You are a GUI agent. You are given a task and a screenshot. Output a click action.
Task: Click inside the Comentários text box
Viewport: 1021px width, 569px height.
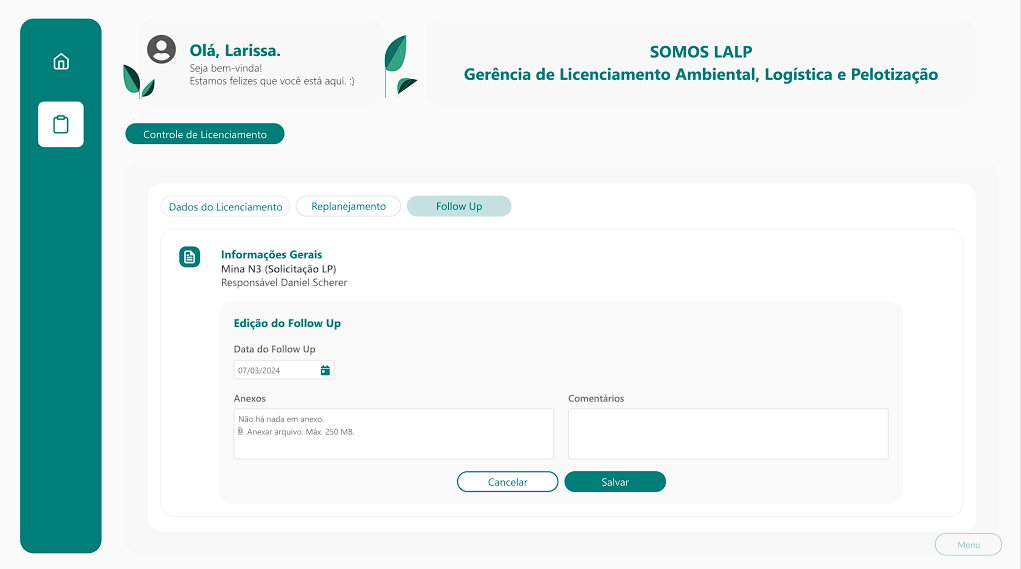click(728, 434)
